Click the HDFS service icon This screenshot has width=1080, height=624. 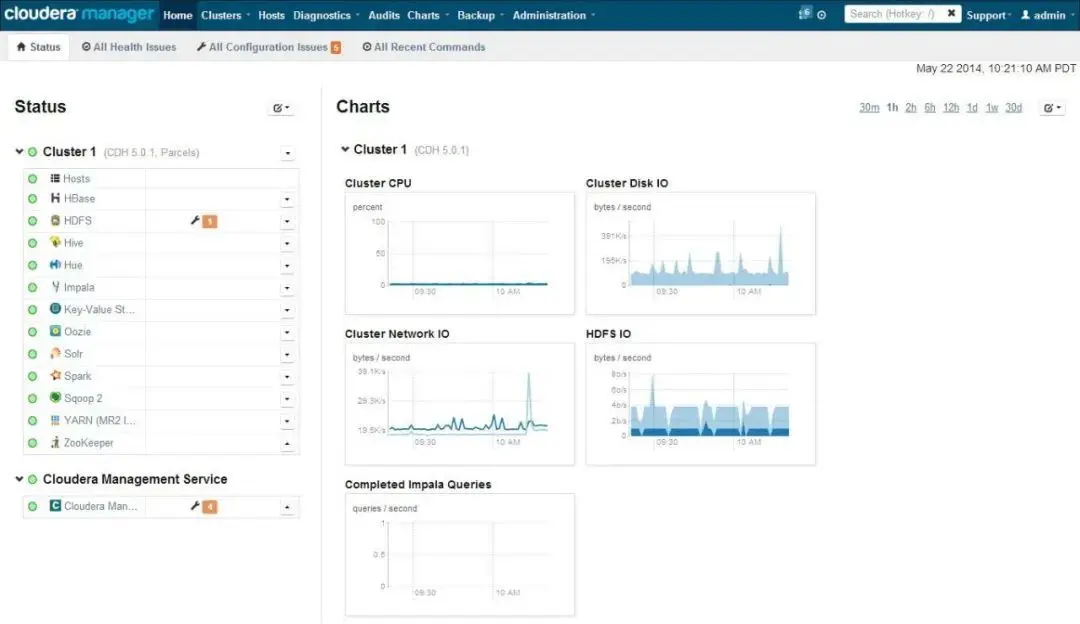click(56, 221)
